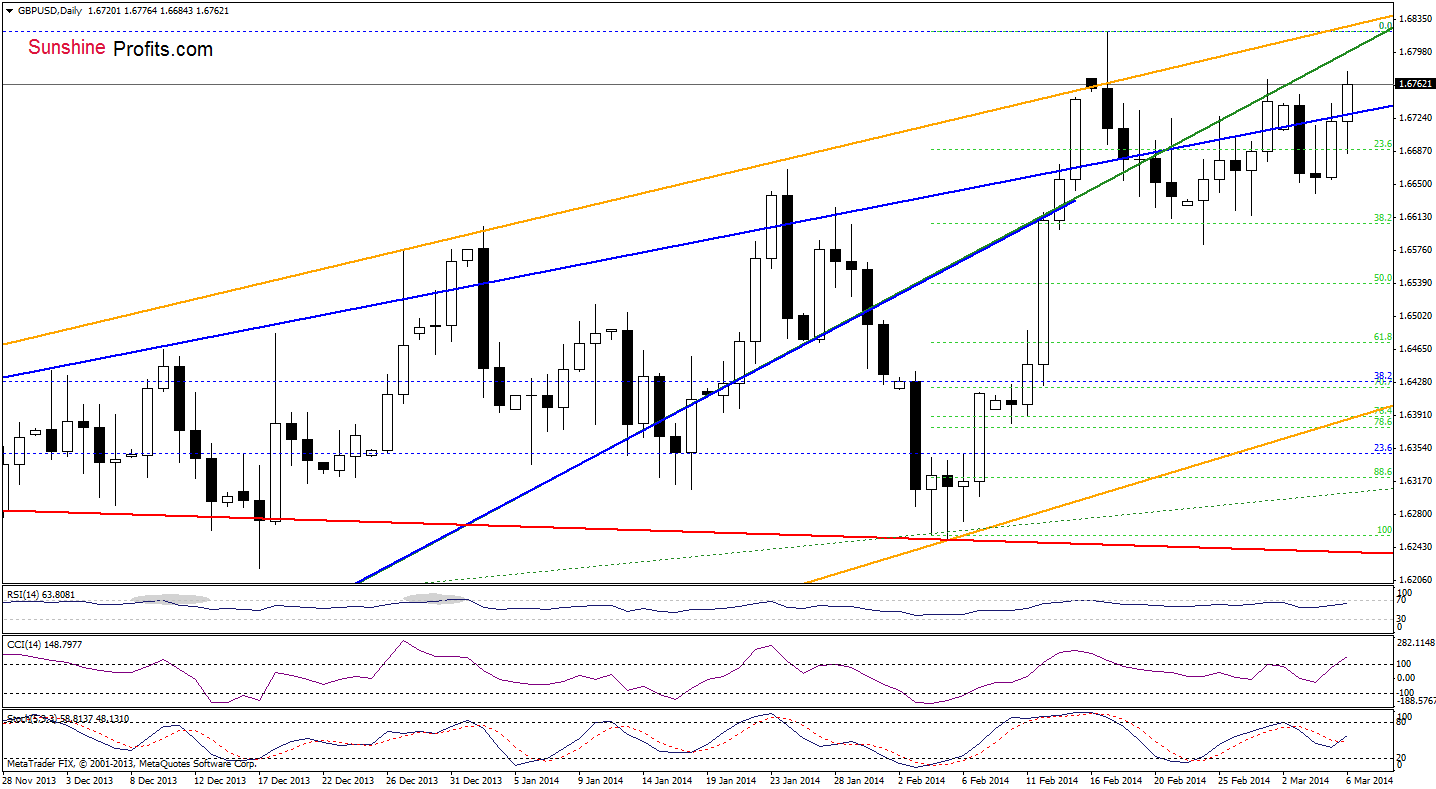Screen dimensions: 1436x789
Task: Click the 31 Dec 2013 date label
Action: (x=478, y=780)
